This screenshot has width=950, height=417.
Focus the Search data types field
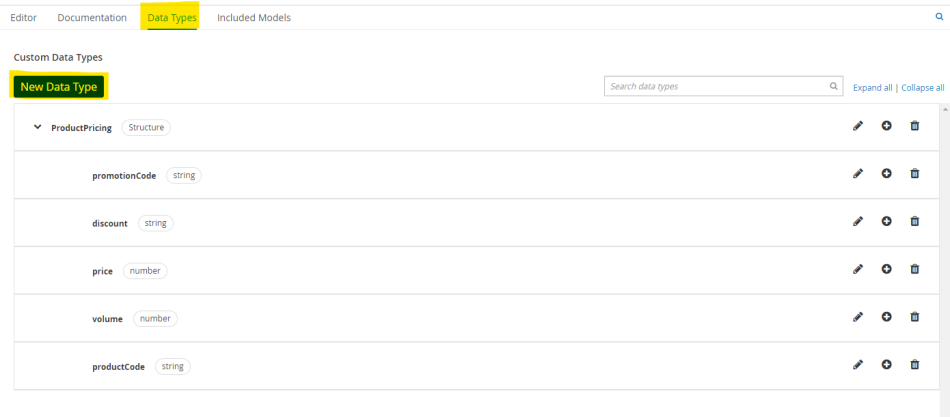pos(723,86)
